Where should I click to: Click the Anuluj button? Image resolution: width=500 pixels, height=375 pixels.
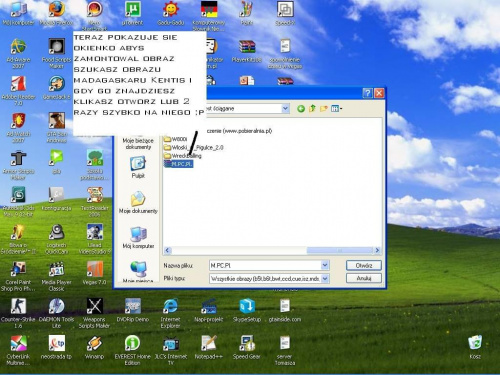click(364, 278)
